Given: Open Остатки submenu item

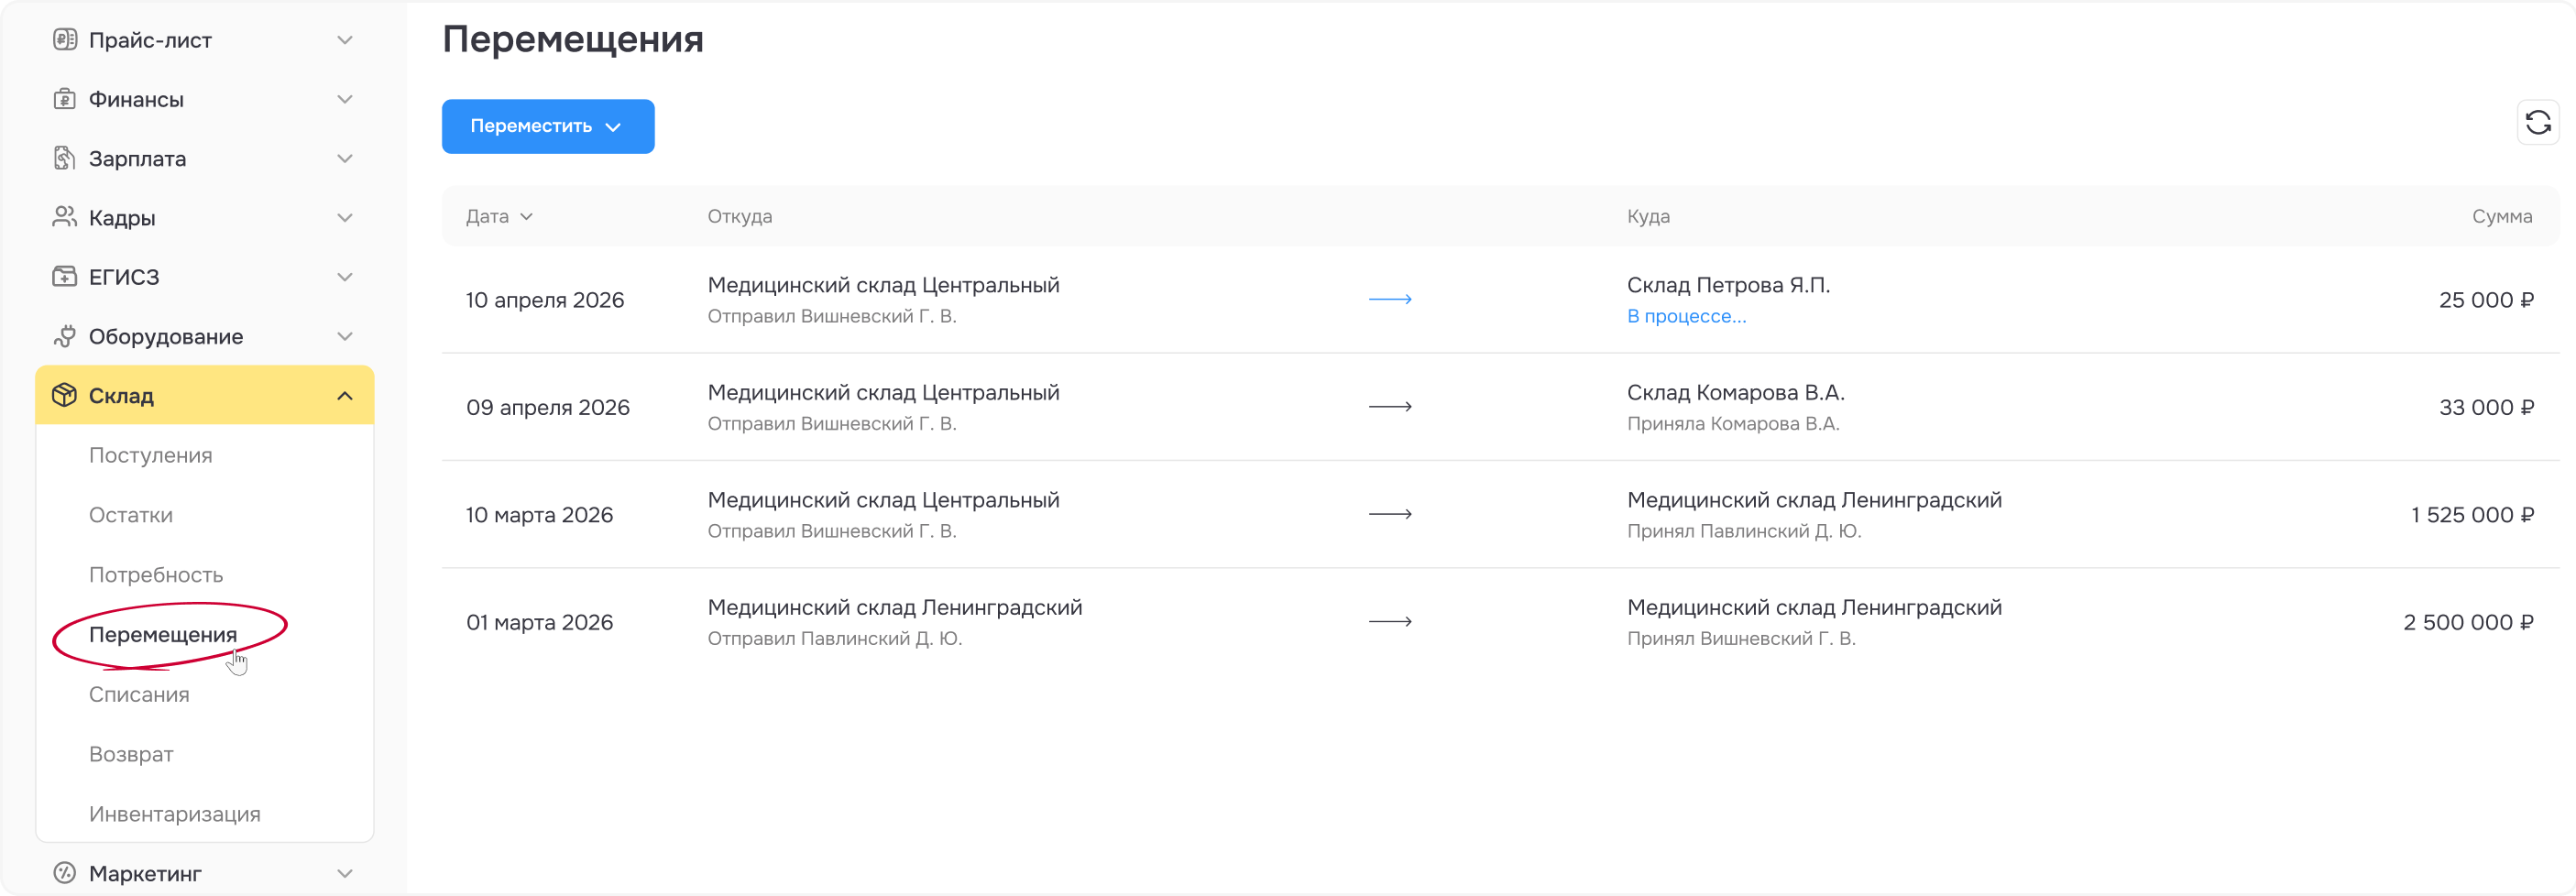Looking at the screenshot, I should coord(131,515).
